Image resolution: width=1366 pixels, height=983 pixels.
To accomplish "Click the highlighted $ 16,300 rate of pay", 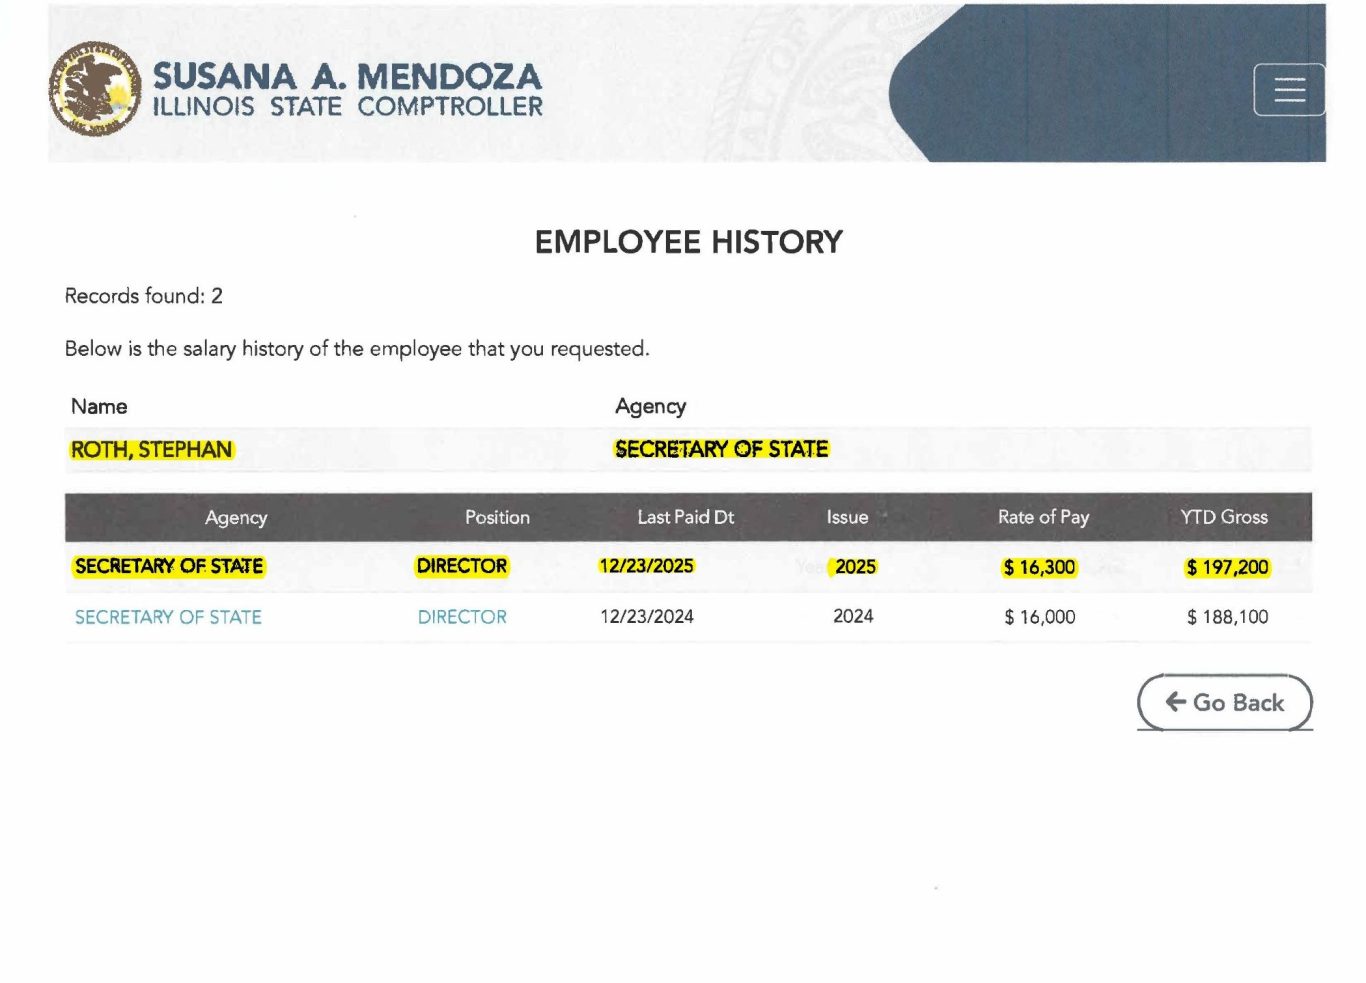I will 1039,567.
